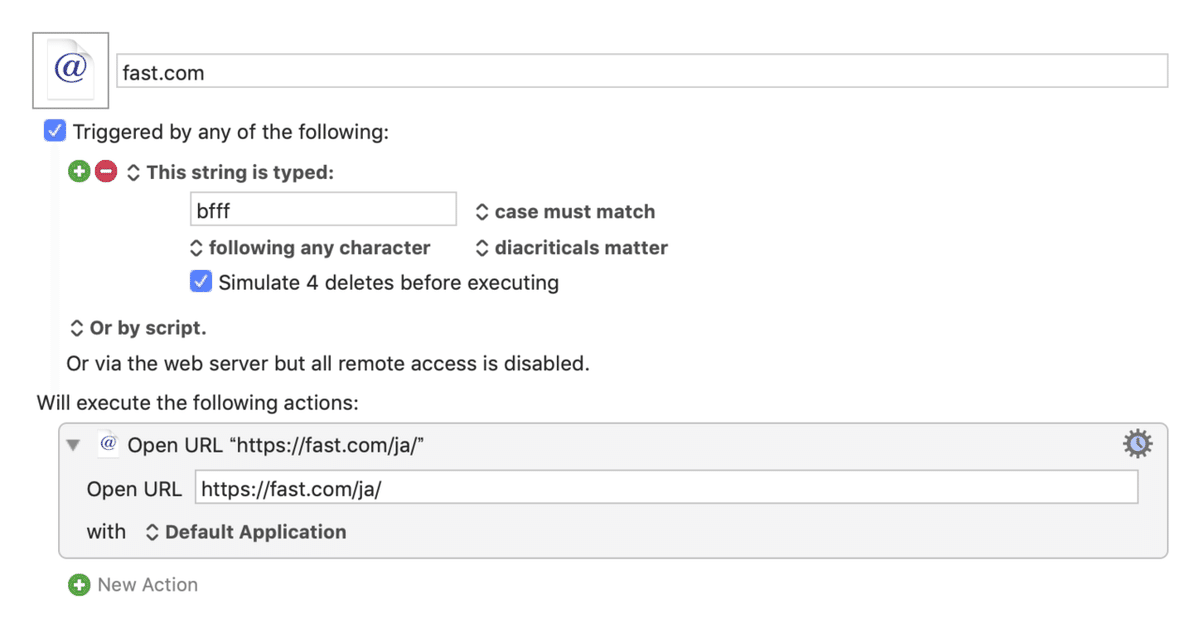Open 'diacriticals matter' dropdown
The image size is (1200, 628).
[x=571, y=248]
